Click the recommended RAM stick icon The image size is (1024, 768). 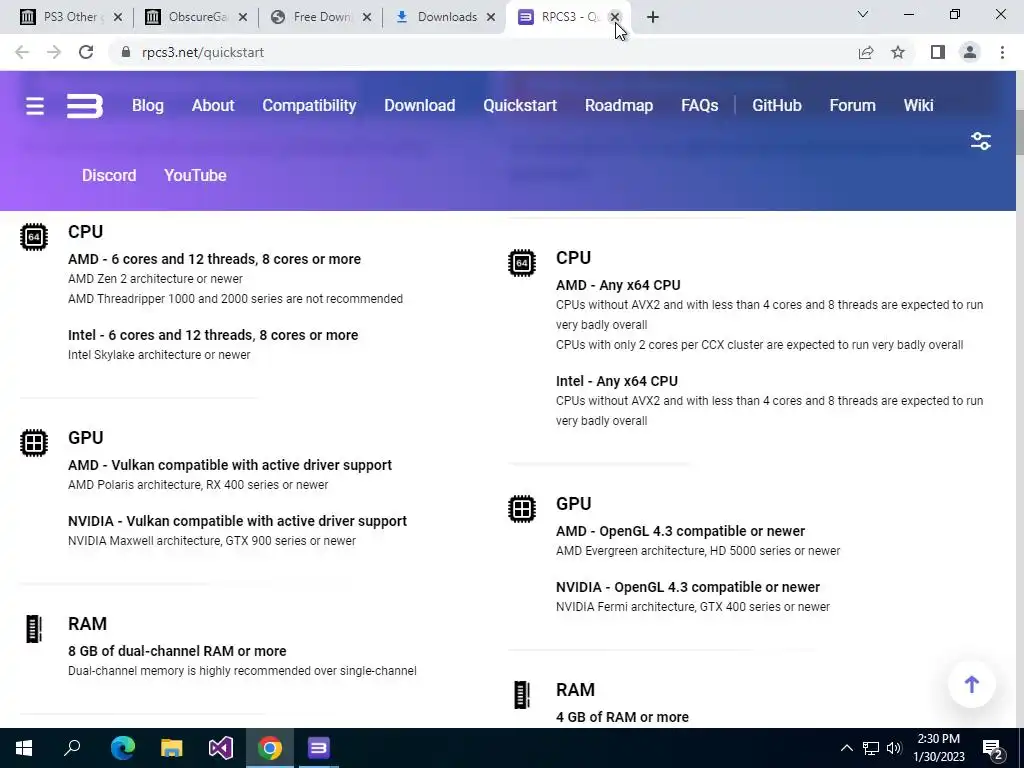coord(33,629)
